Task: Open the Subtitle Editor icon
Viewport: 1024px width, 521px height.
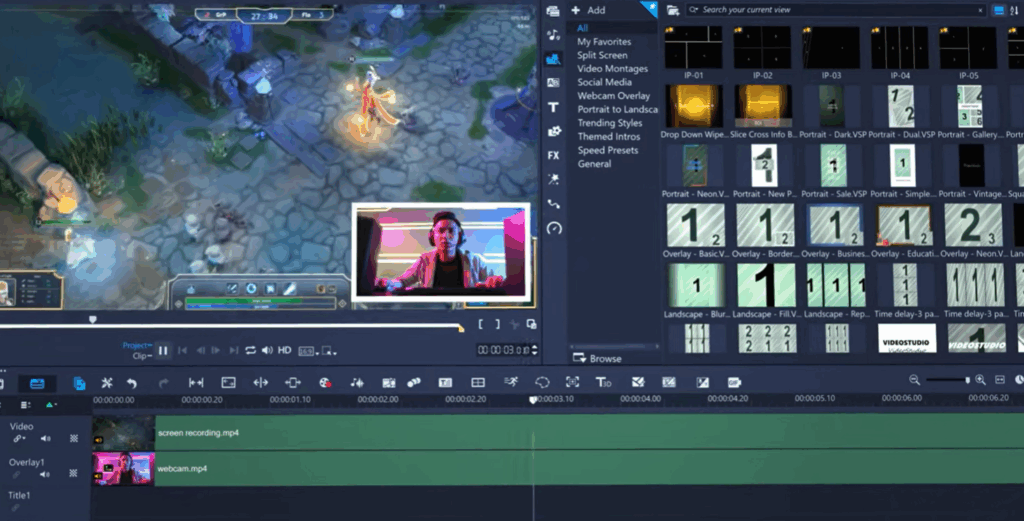Action: (x=445, y=383)
